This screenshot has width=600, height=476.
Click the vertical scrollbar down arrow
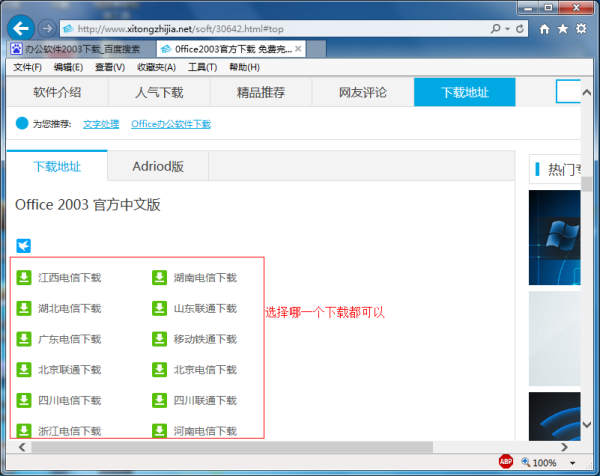click(587, 424)
